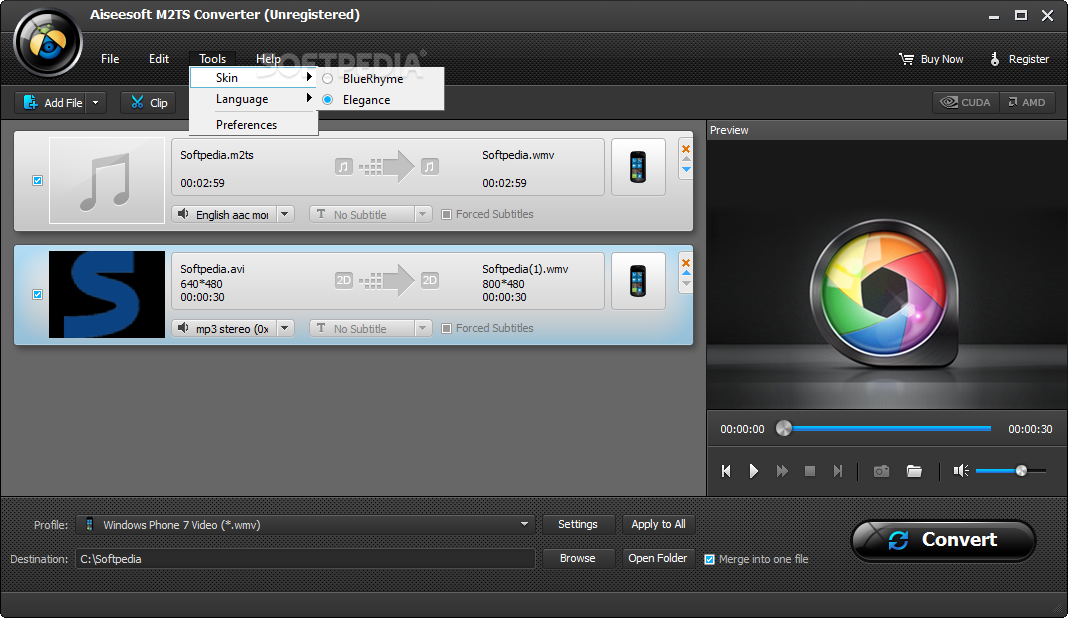Toggle CUDA acceleration button
The width and height of the screenshot is (1068, 618).
tap(966, 102)
